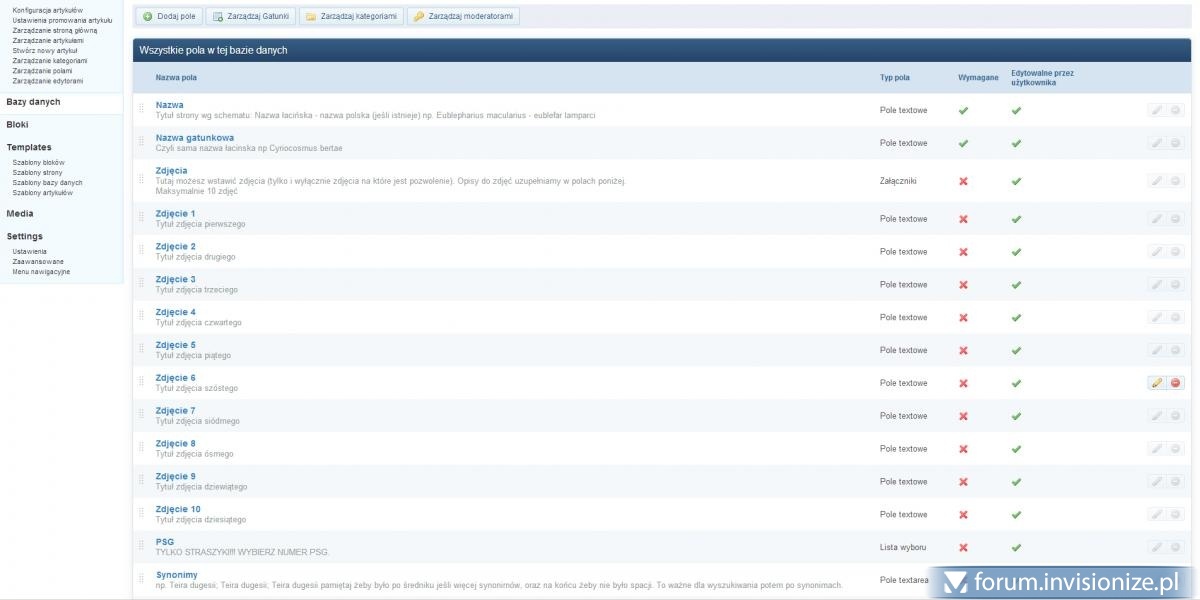This screenshot has width=1200, height=600.
Task: Click the delete icon for Zdjęcie 10 row
Action: pyautogui.click(x=1175, y=514)
